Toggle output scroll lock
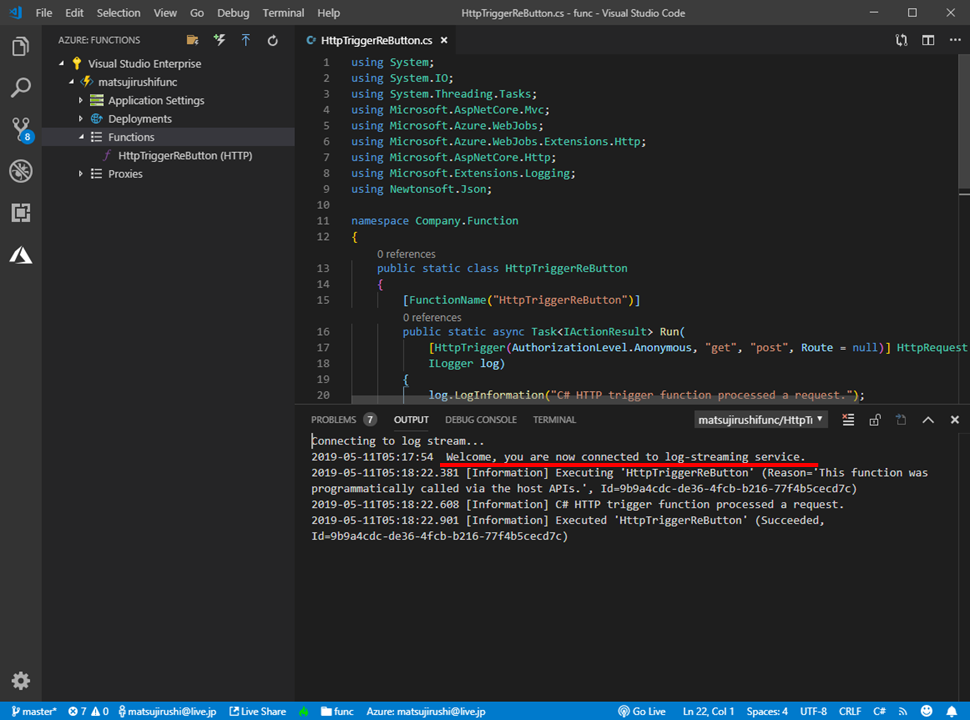Screen dimensions: 970x720 coord(875,420)
